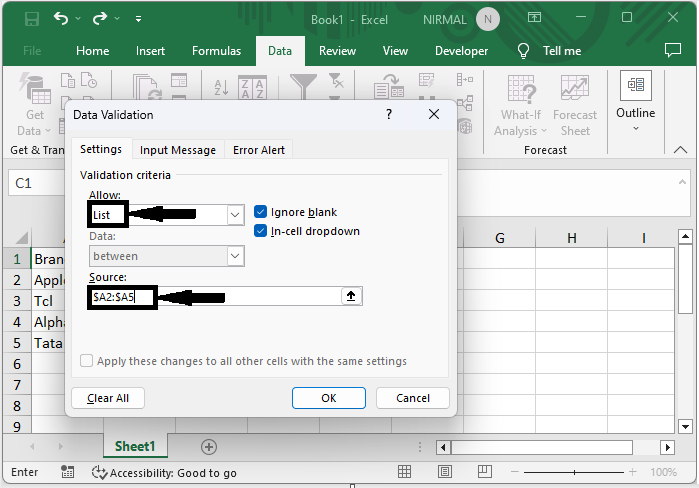Viewport: 699px width, 488px height.
Task: Open the Review ribbon tab
Action: click(x=337, y=51)
